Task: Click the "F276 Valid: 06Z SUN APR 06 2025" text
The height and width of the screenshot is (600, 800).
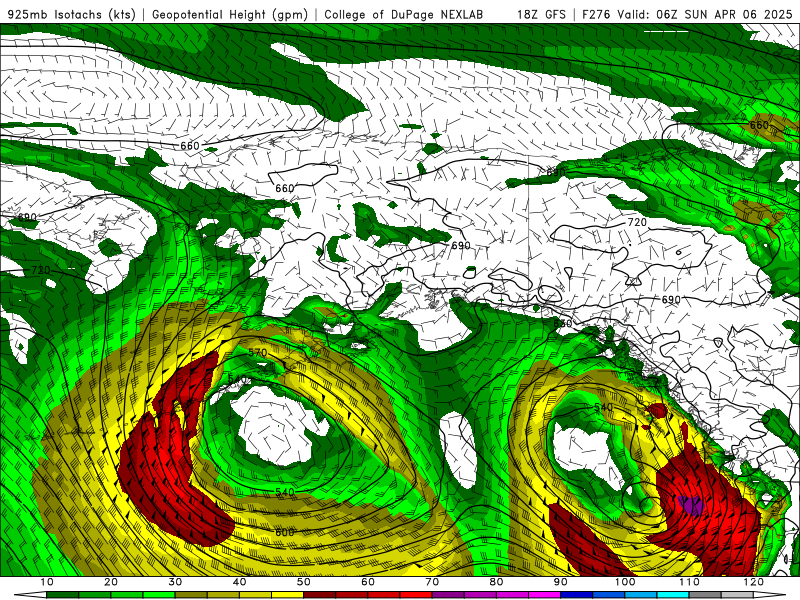Action: tap(688, 15)
